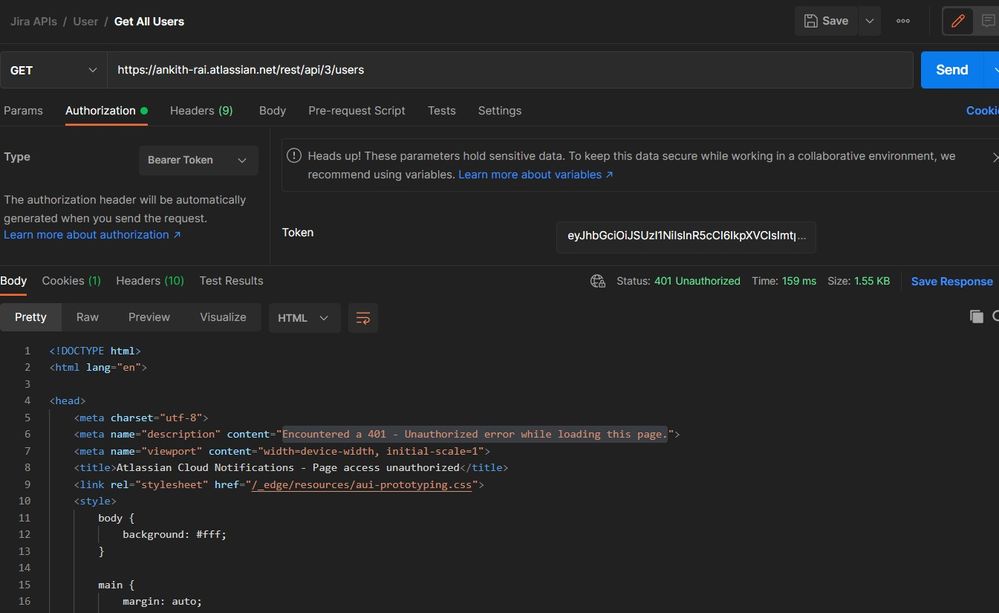Open the Tests tab
The width and height of the screenshot is (999, 613).
[442, 111]
